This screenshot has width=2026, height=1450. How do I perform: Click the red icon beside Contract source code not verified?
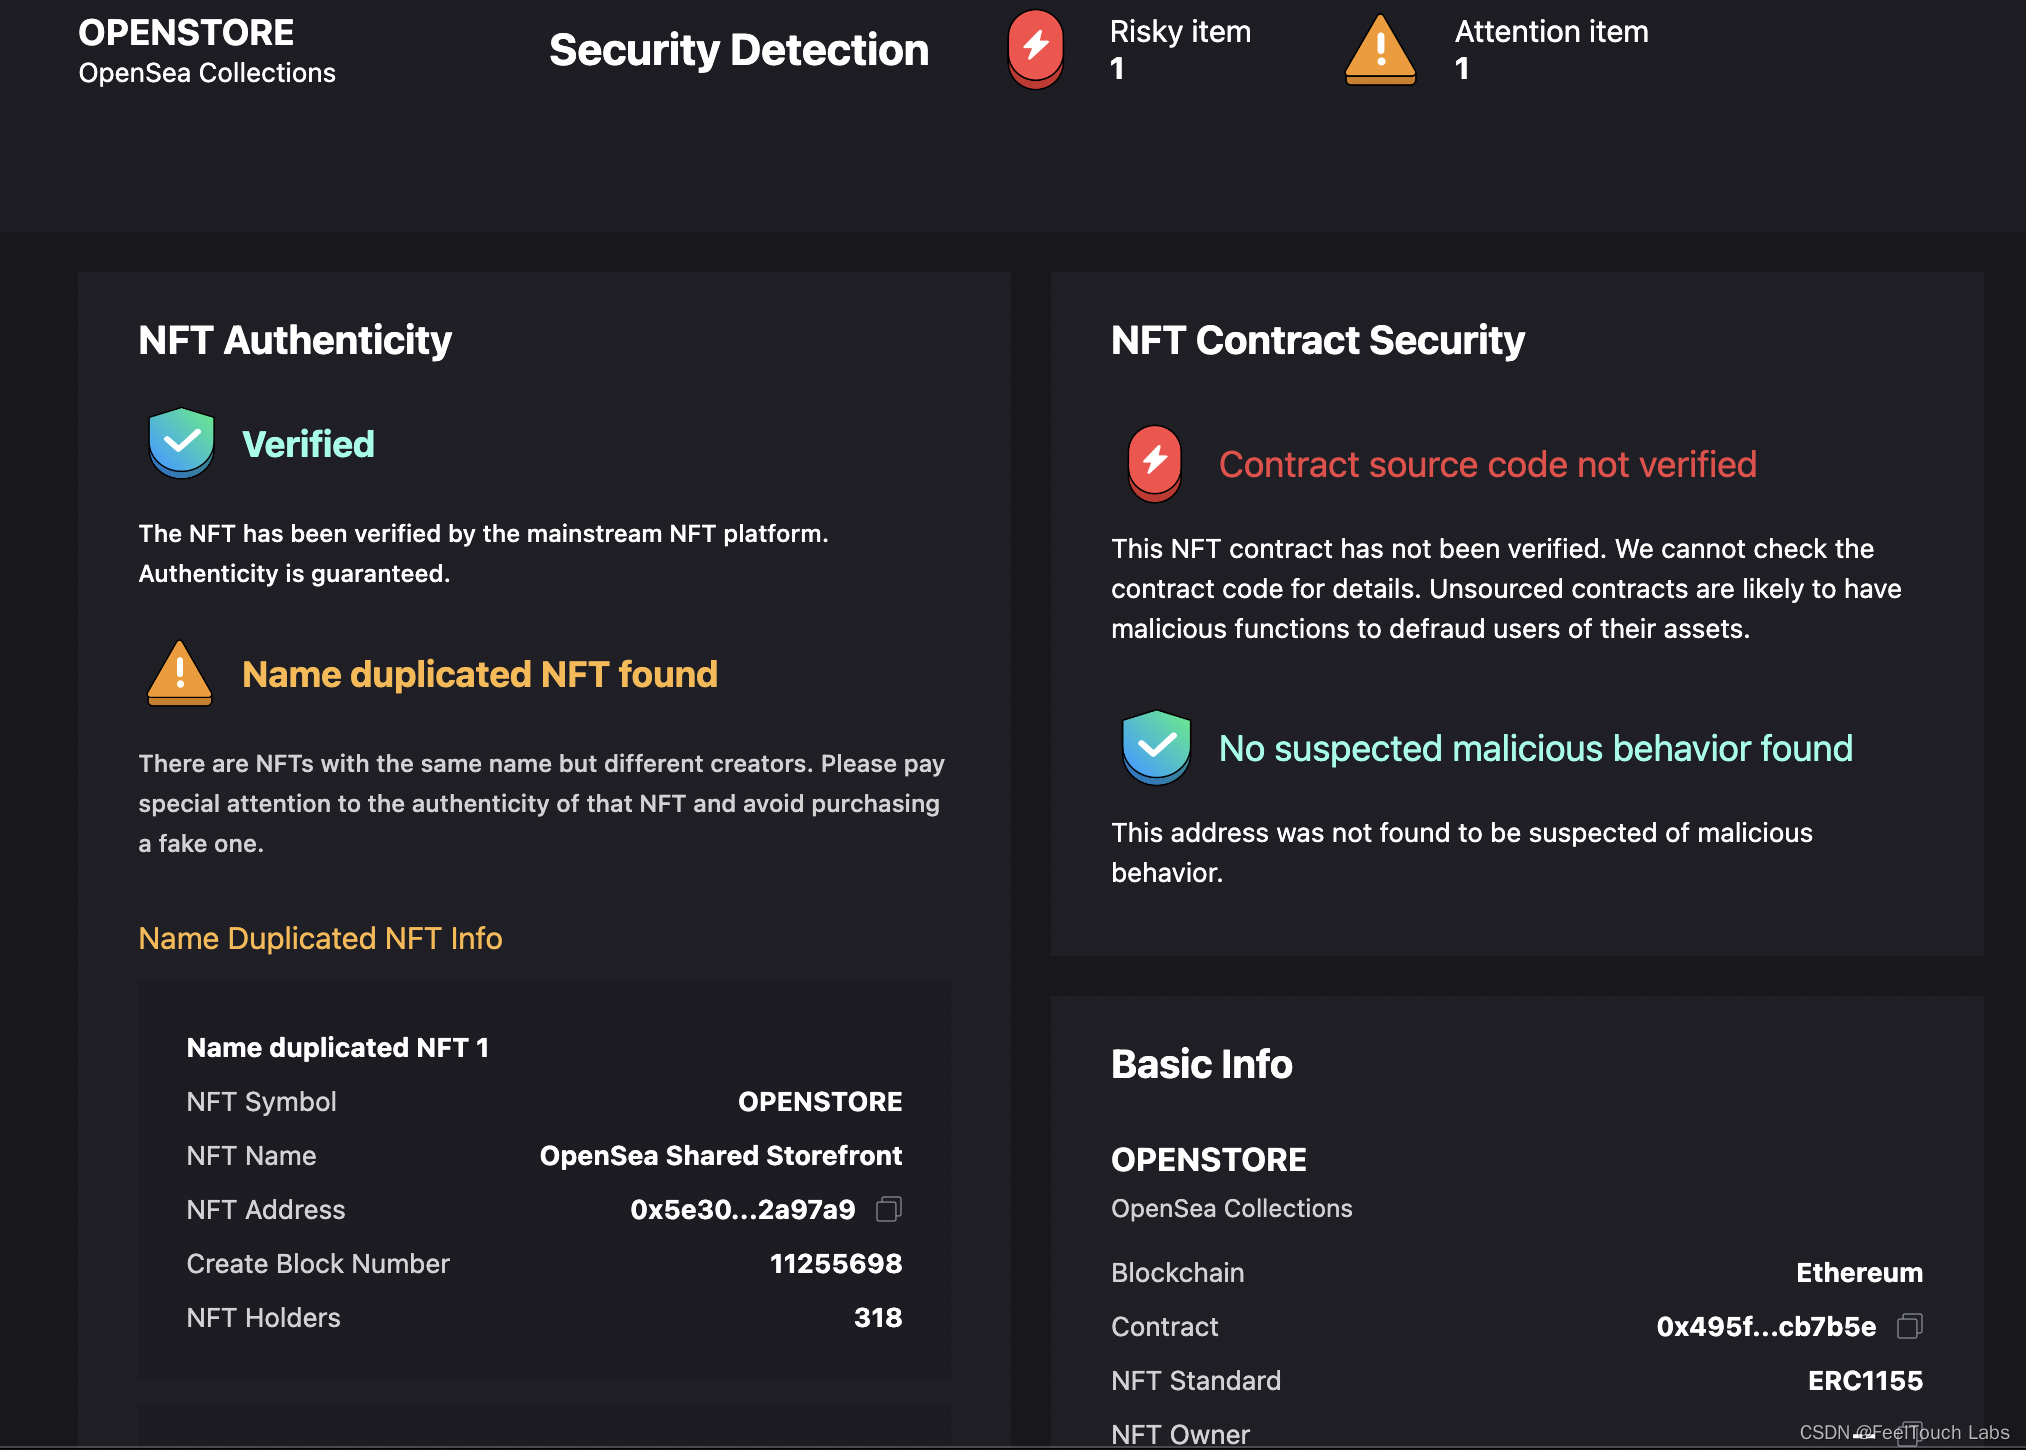click(1155, 463)
